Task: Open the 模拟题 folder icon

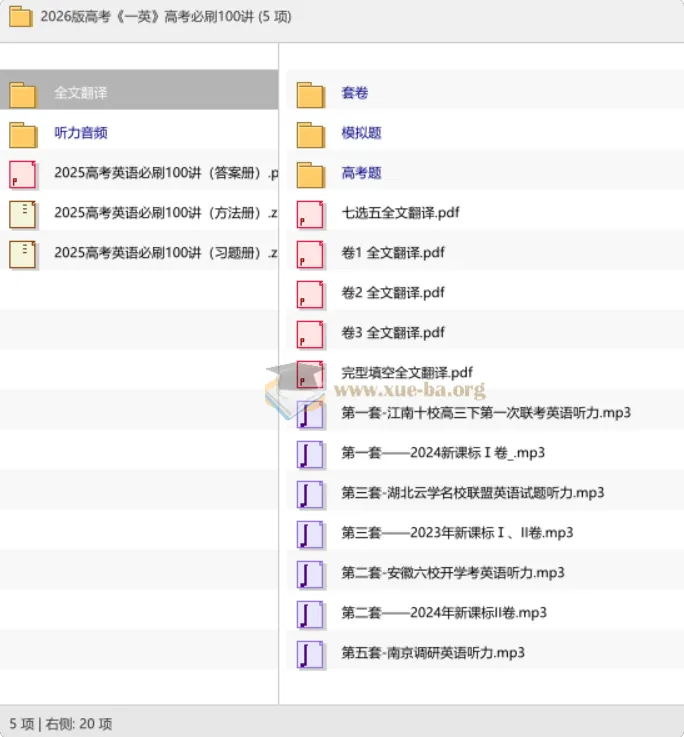Action: 310,134
